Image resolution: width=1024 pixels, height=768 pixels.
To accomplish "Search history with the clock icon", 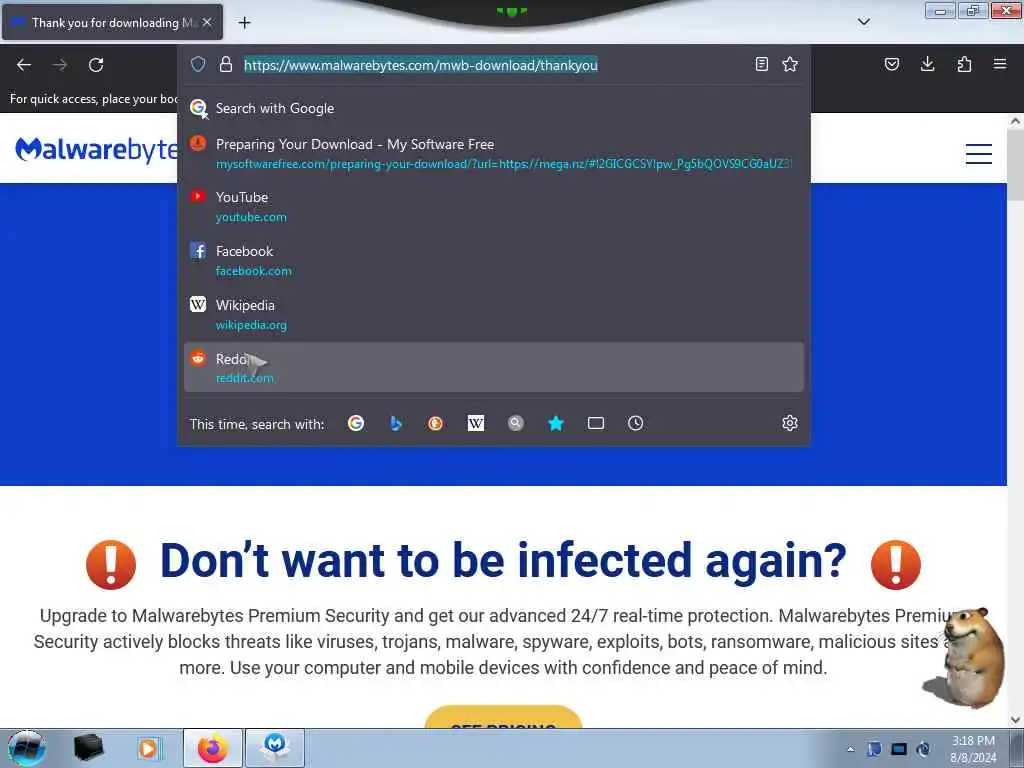I will [x=635, y=423].
